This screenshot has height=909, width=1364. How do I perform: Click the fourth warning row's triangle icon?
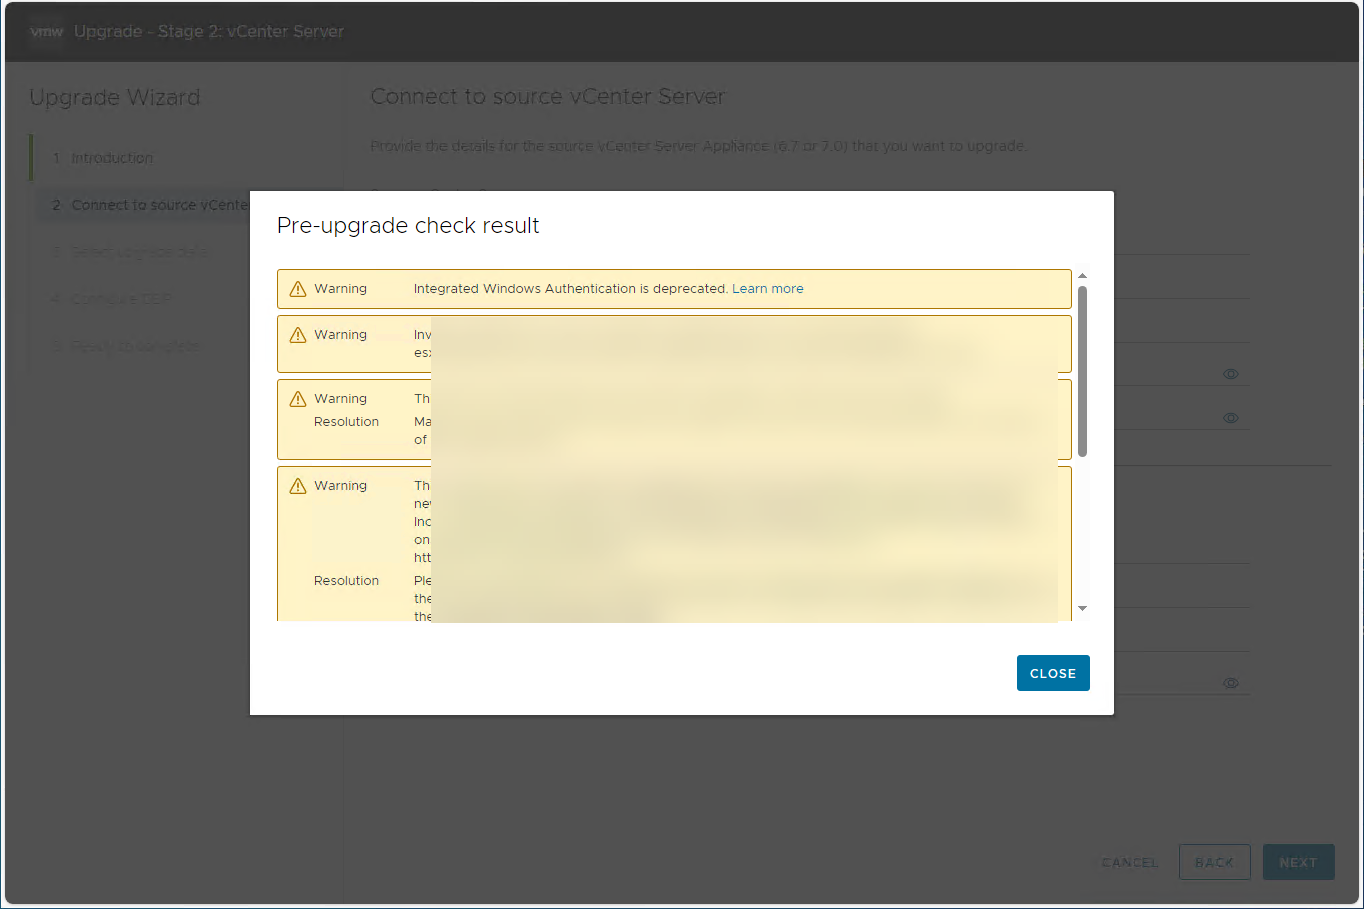click(x=298, y=486)
